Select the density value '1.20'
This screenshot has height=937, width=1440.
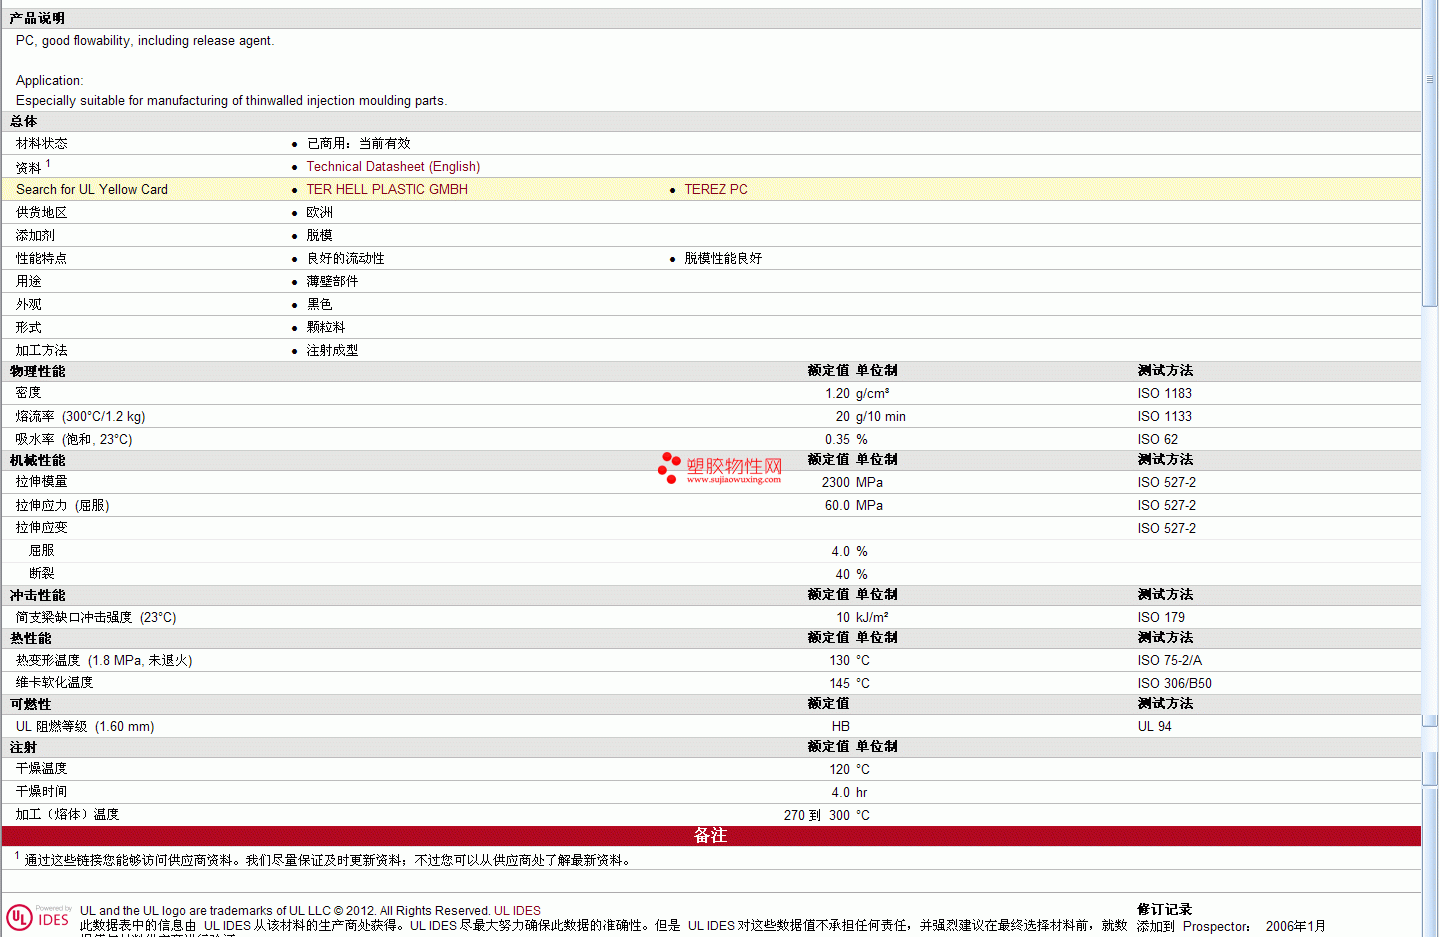[x=838, y=394]
